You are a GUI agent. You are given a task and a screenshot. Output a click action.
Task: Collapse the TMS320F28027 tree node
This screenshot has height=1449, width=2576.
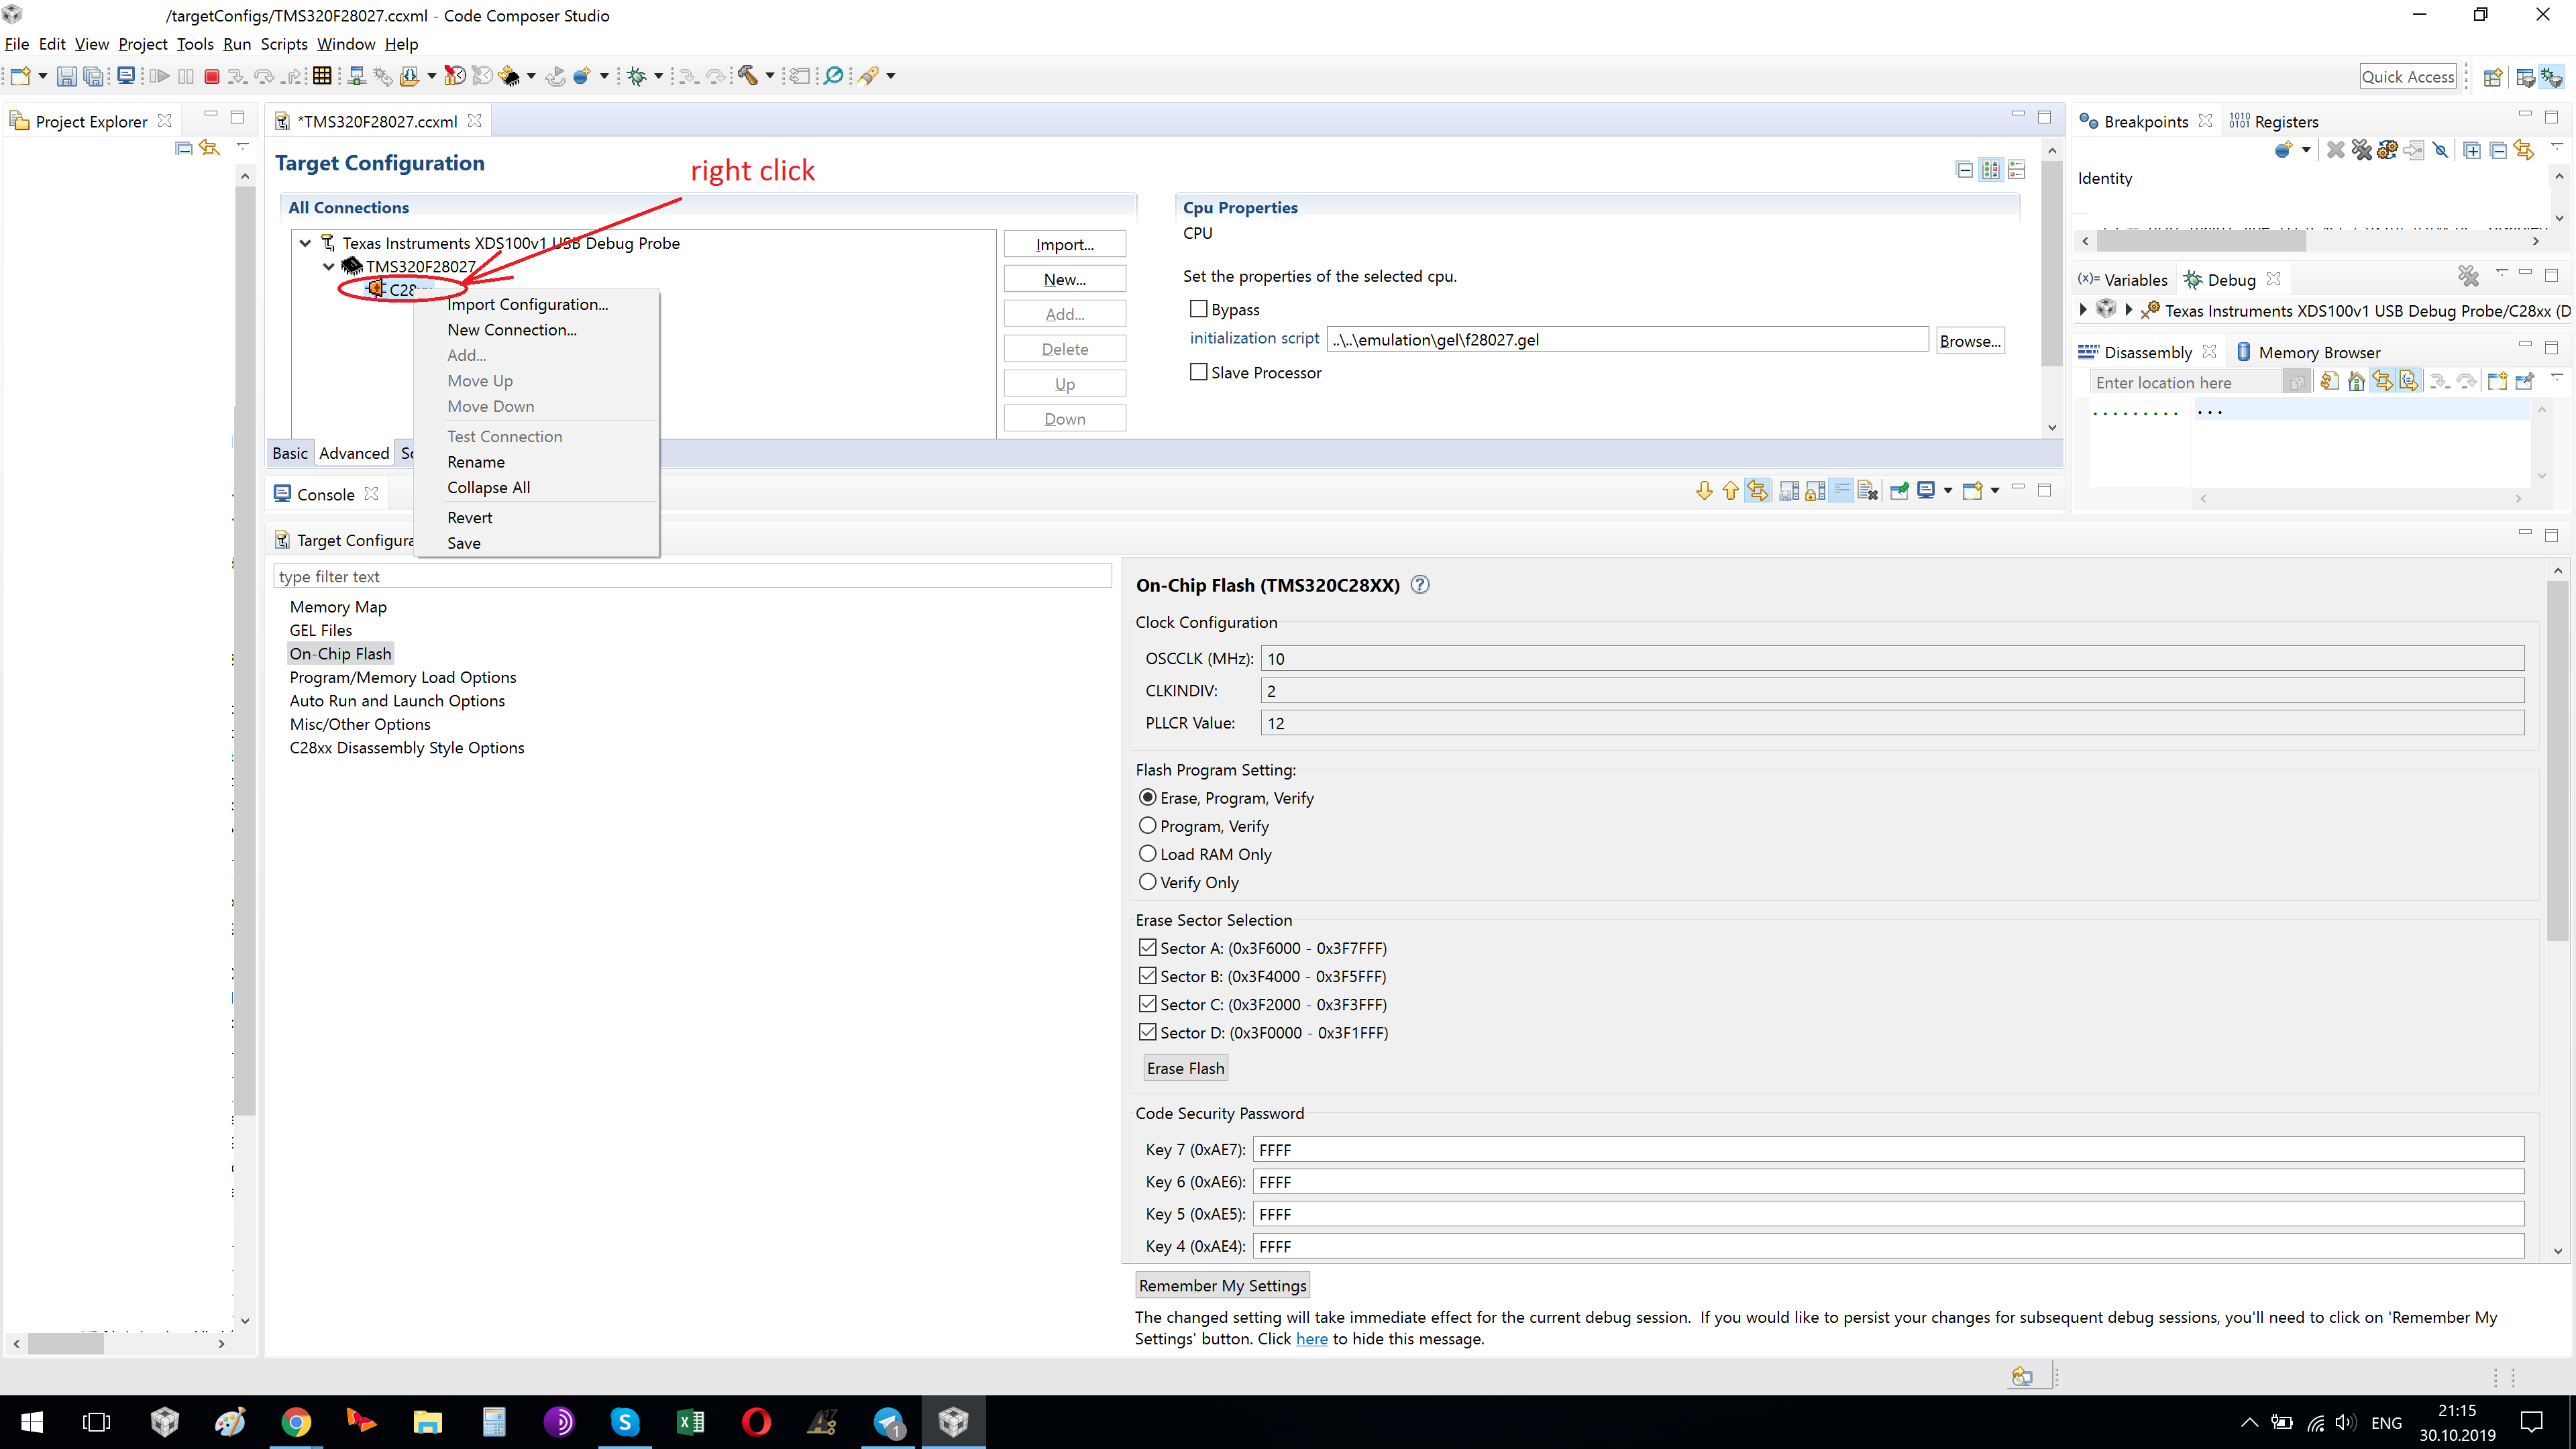(329, 266)
